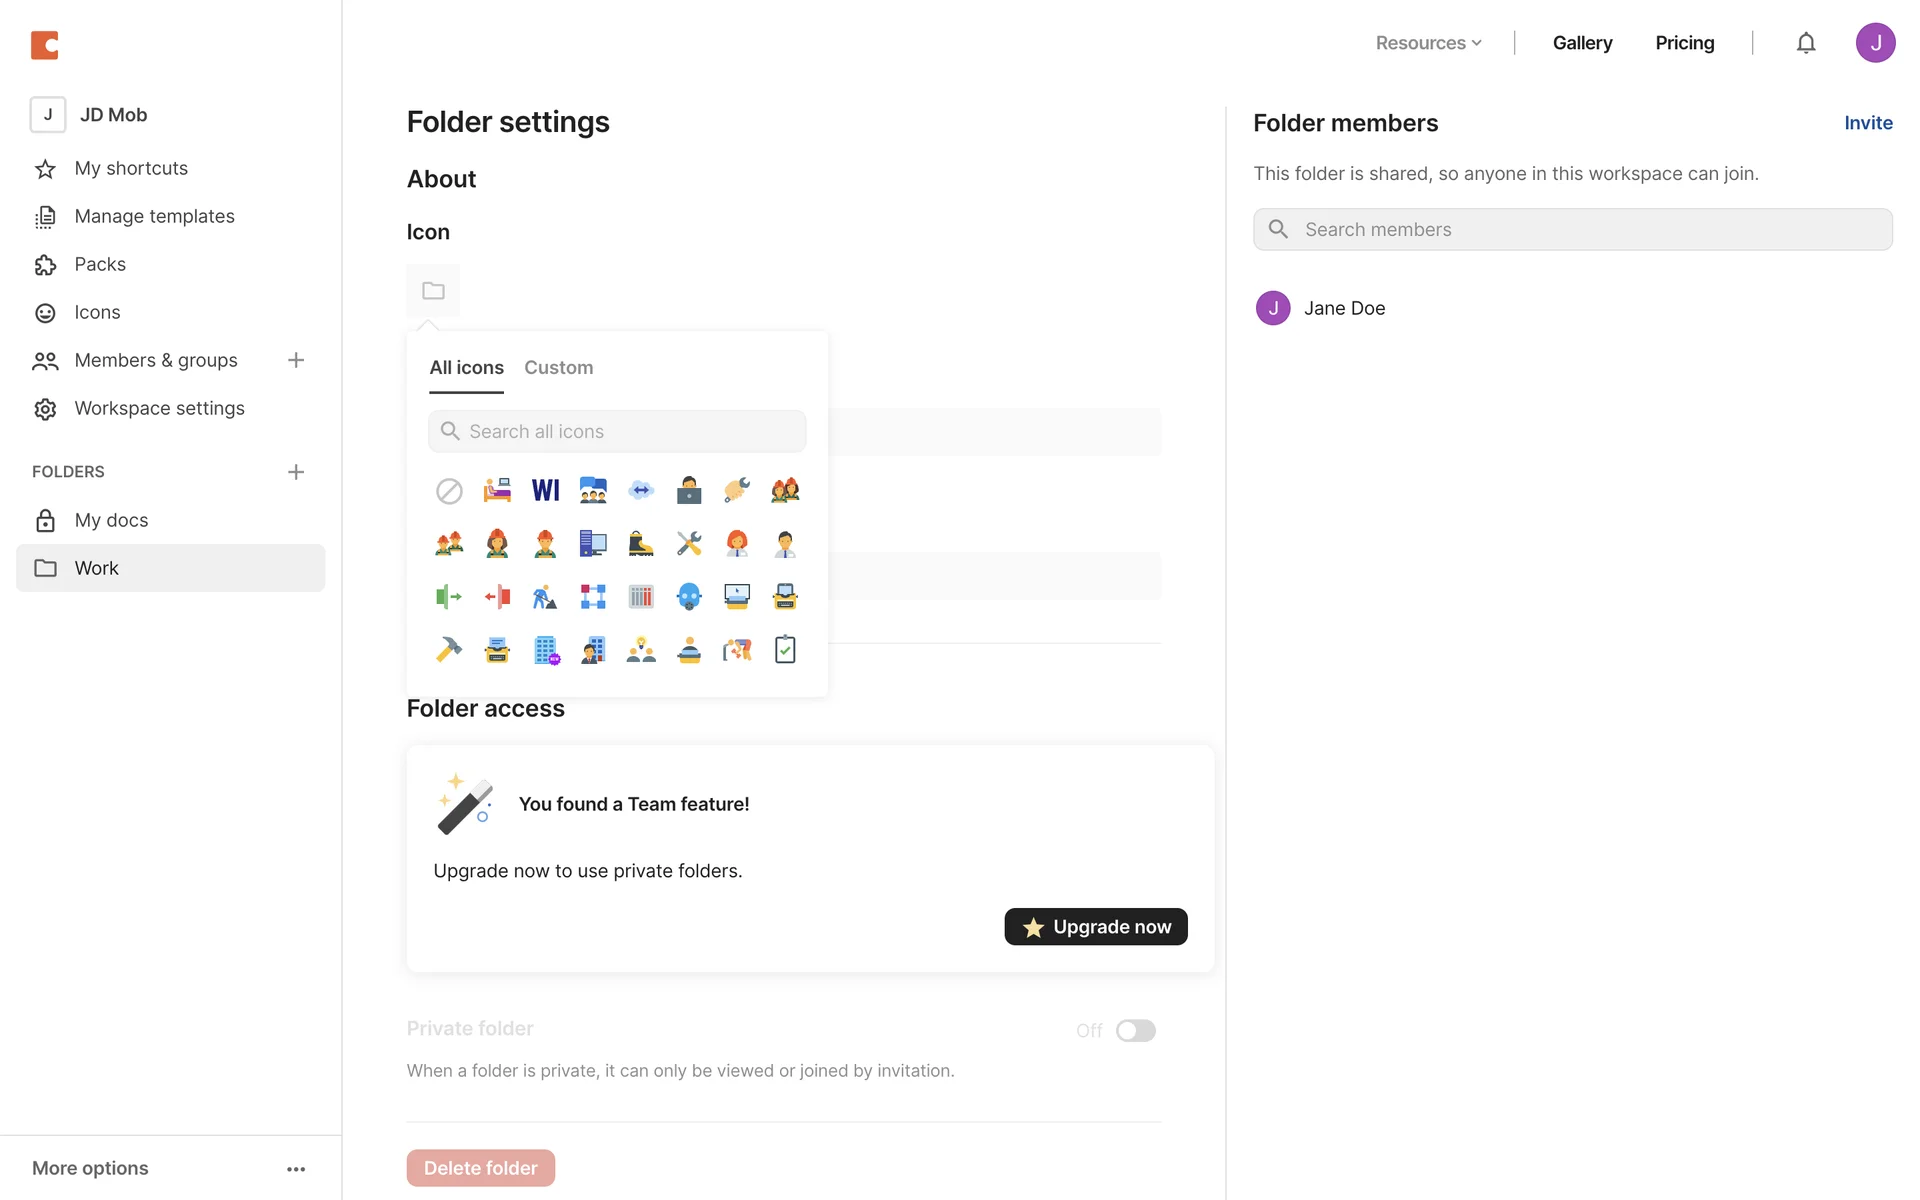Image resolution: width=1920 pixels, height=1200 pixels.
Task: Toggle the Private folder switch
Action: pyautogui.click(x=1135, y=1030)
